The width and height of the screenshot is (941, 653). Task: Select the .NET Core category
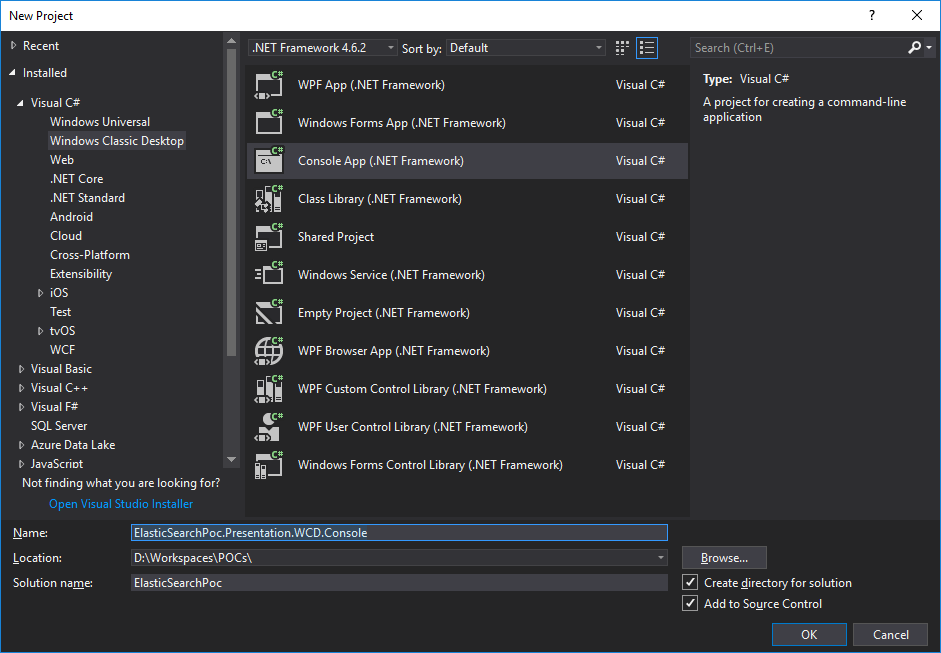(76, 179)
